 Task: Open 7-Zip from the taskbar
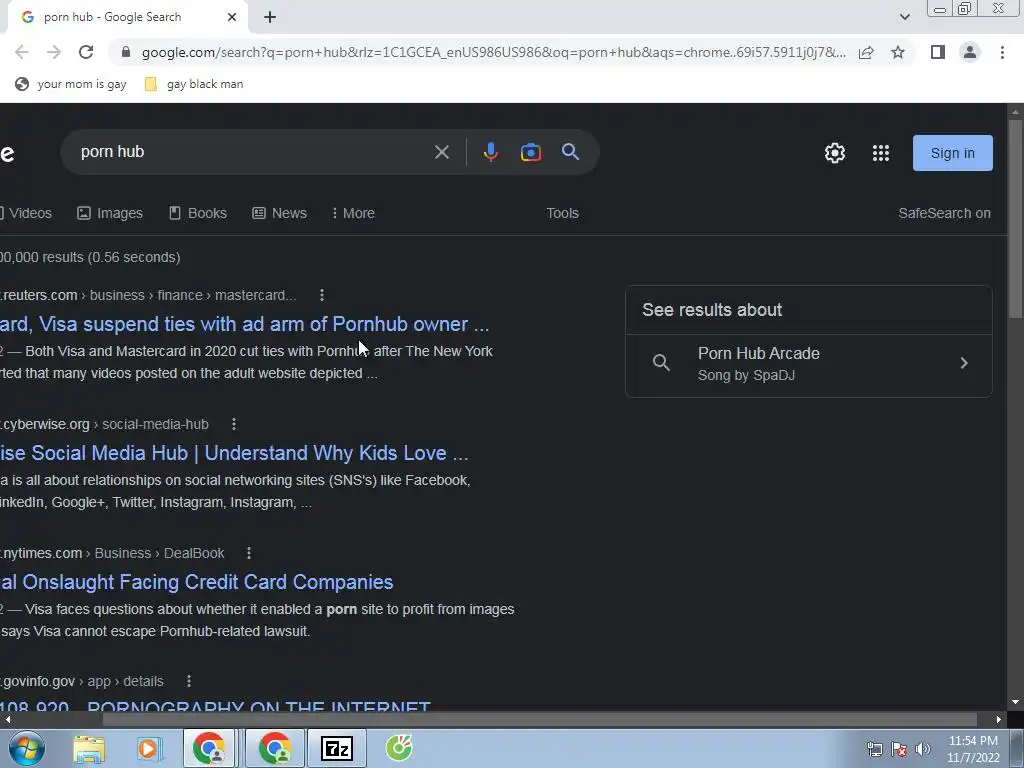[337, 748]
